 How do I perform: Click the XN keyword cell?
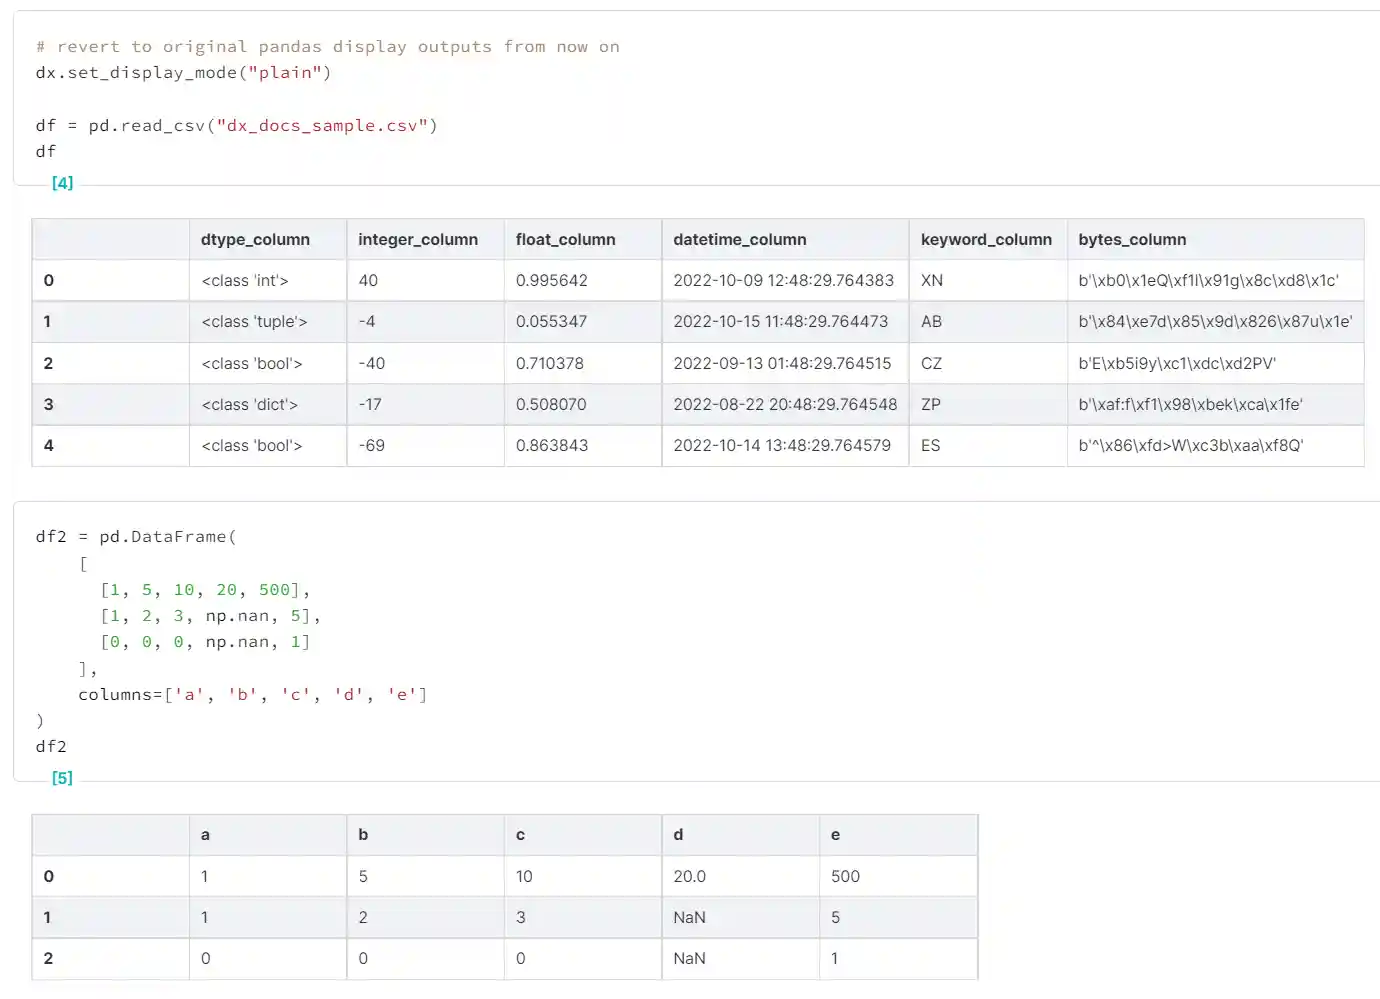pyautogui.click(x=932, y=281)
